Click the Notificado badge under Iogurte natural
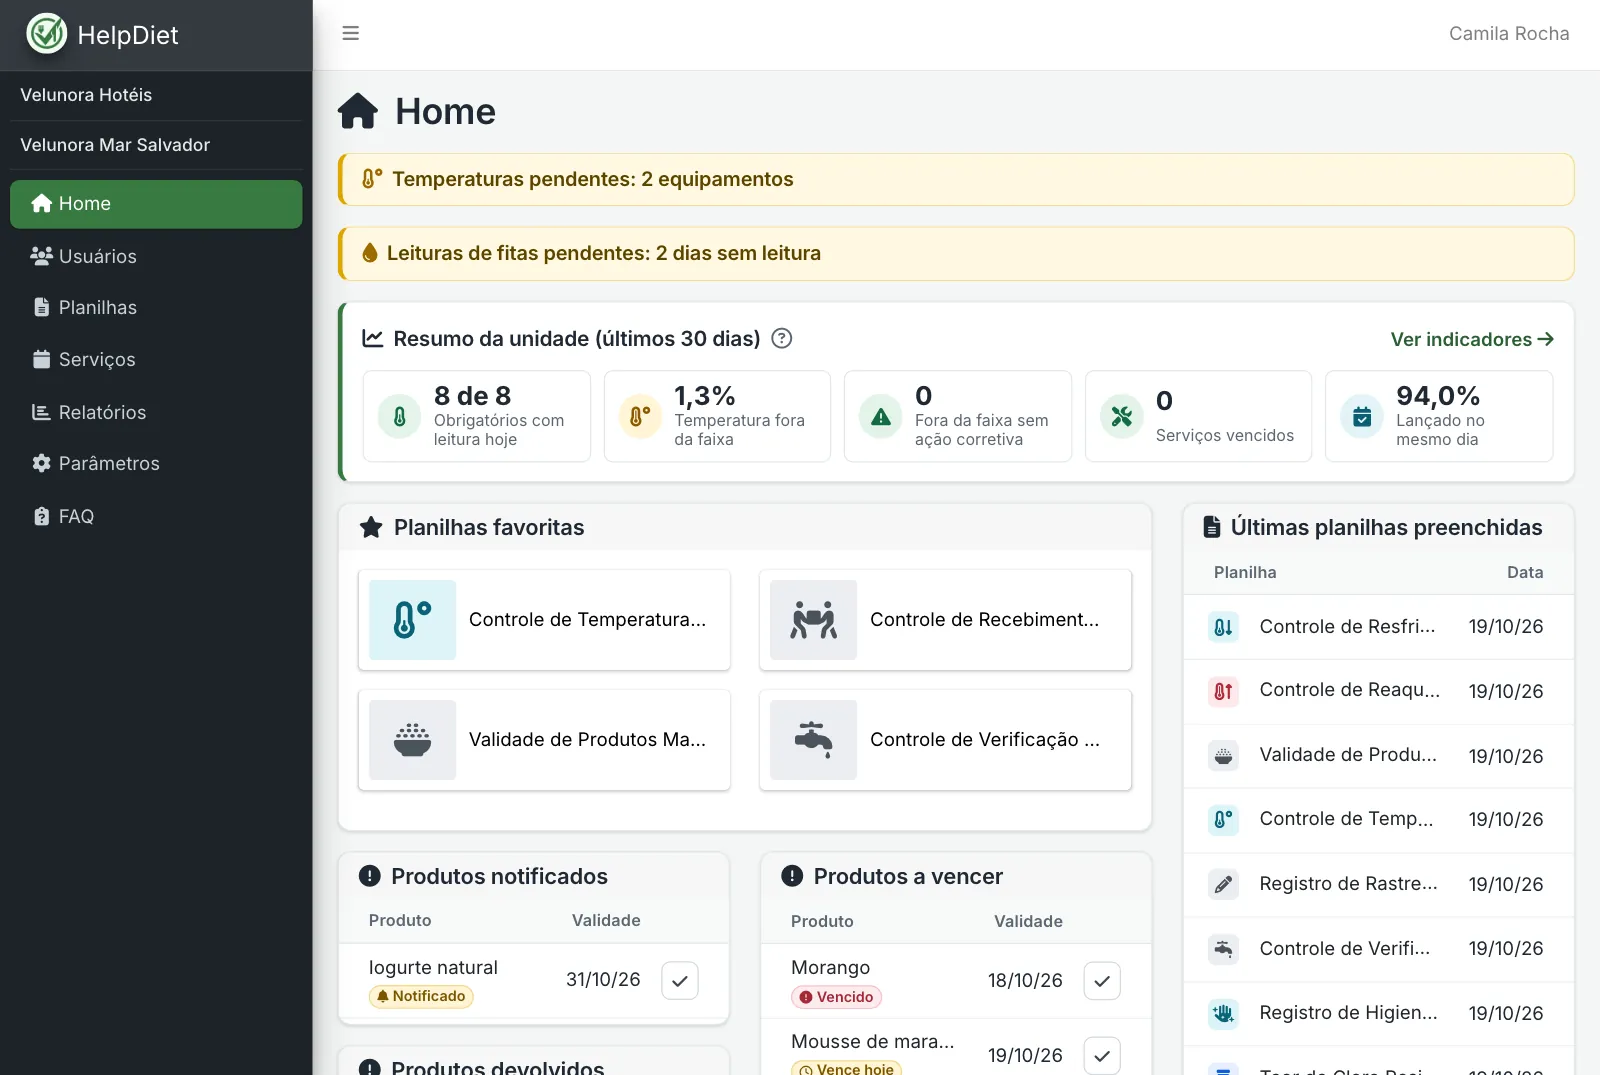Viewport: 1600px width, 1075px height. coord(421,996)
